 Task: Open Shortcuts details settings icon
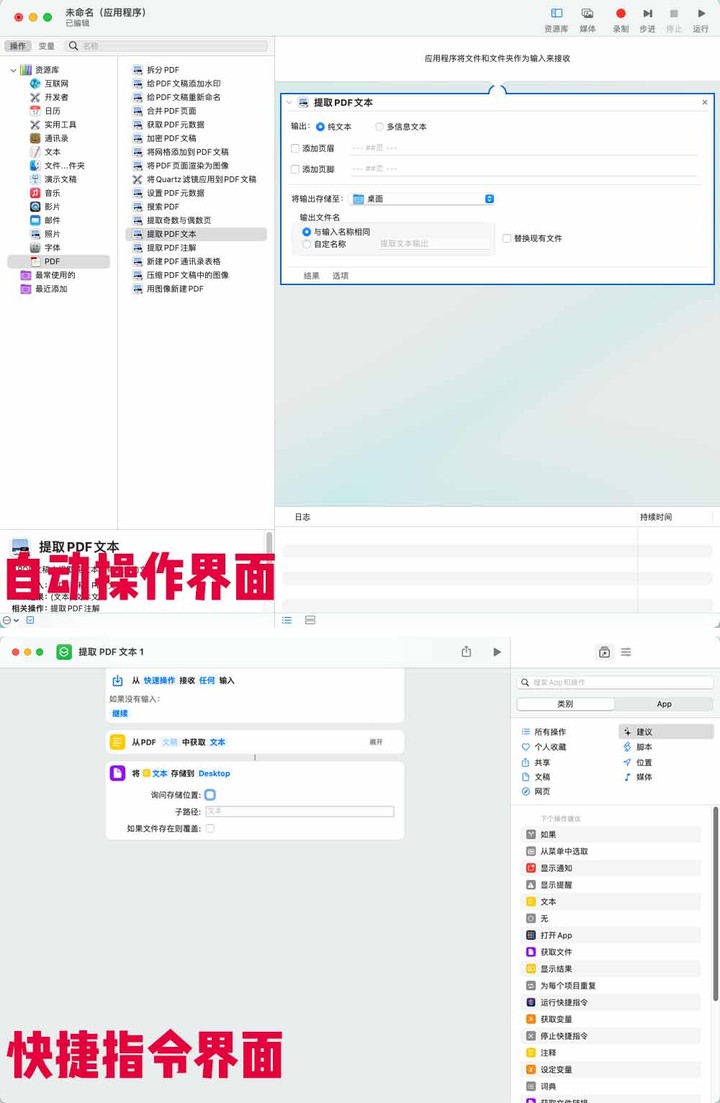click(x=626, y=652)
